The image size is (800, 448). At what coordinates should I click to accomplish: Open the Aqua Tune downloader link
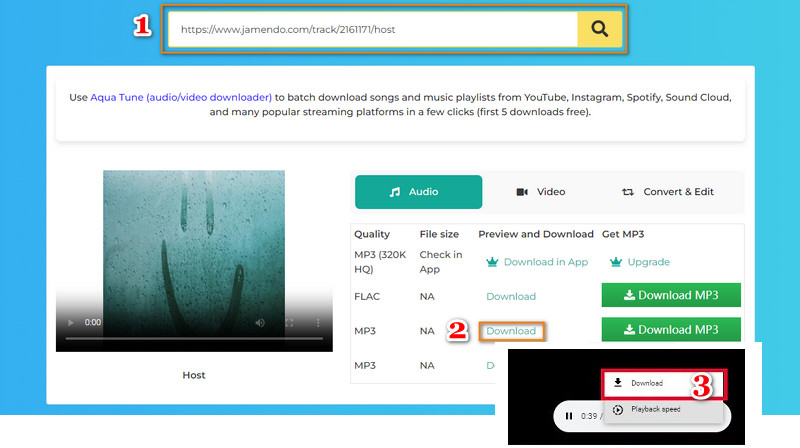181,97
